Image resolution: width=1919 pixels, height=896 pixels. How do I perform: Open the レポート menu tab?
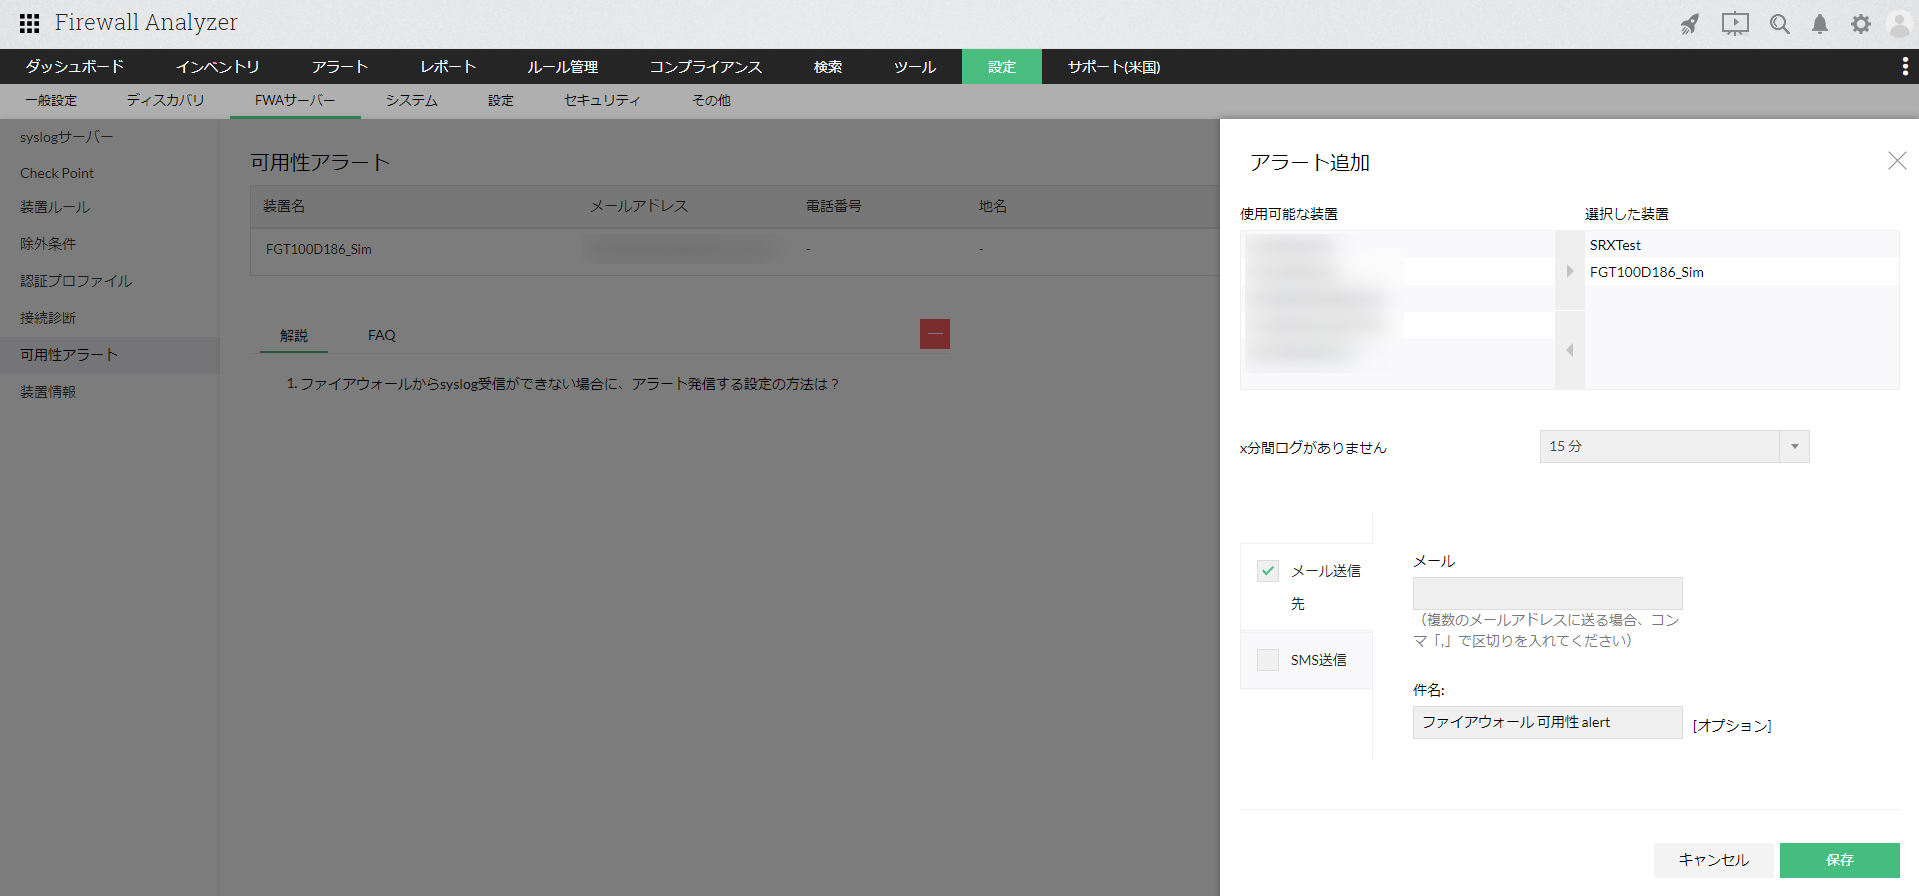[x=447, y=66]
